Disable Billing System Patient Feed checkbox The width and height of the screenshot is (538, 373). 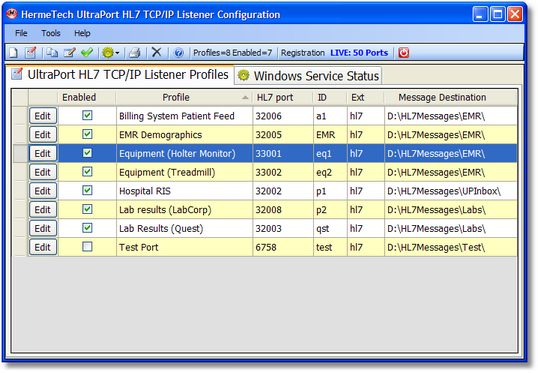87,115
